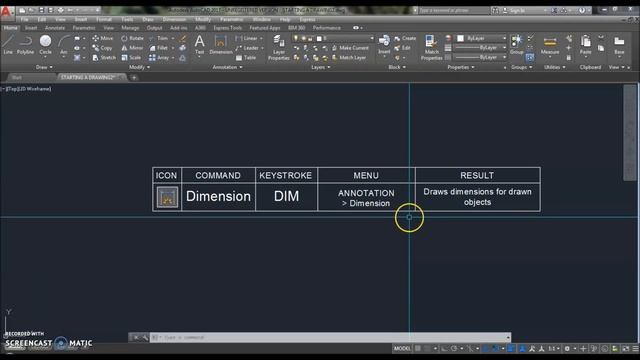640x360 pixels.
Task: Expand the Annotation panel dropdown
Action: coord(227,67)
